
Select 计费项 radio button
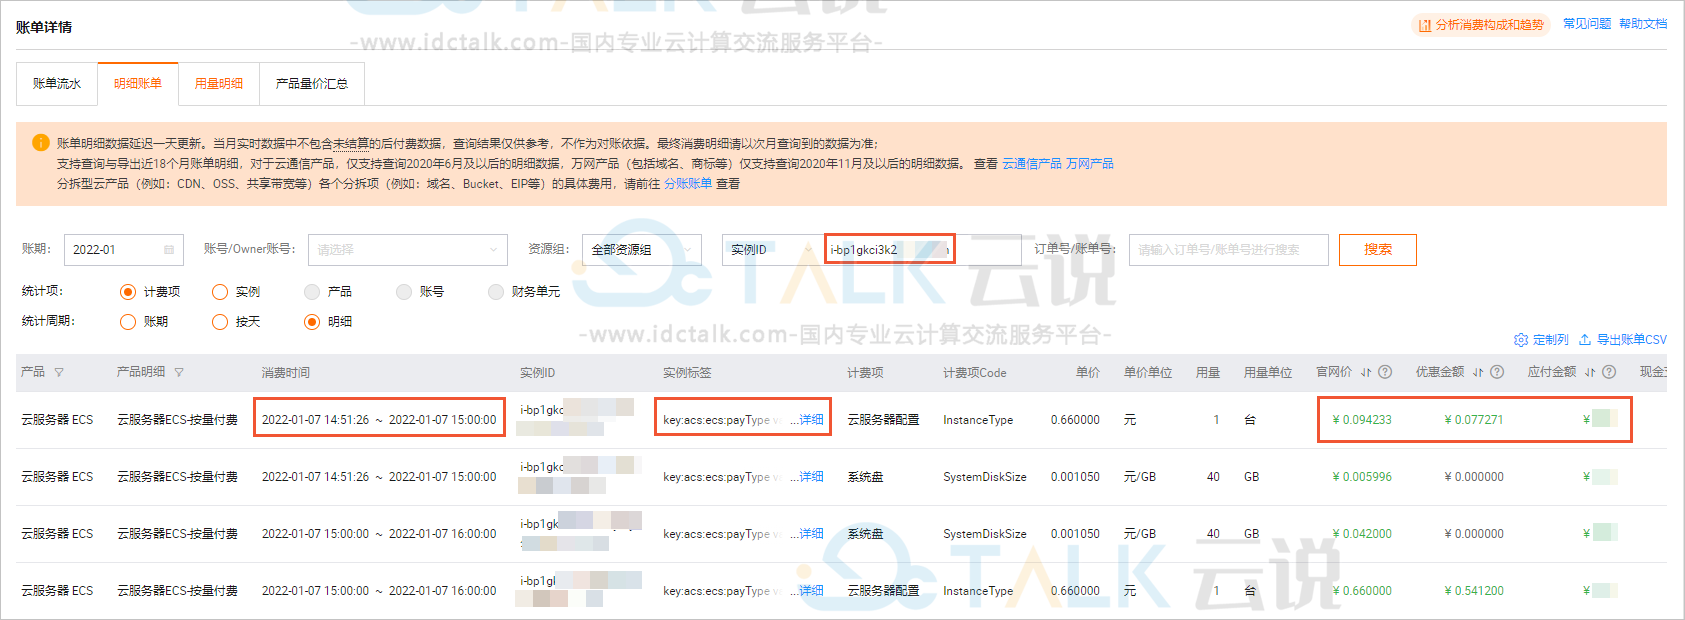point(128,292)
